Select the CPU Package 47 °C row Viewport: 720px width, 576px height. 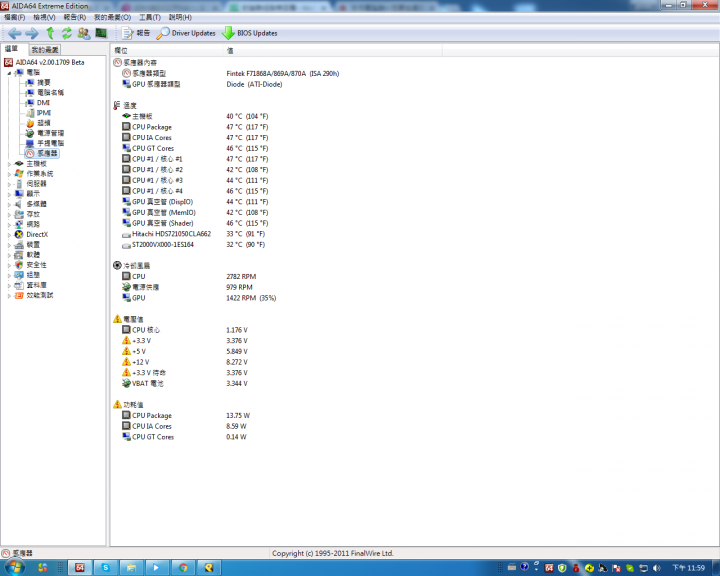[195, 127]
